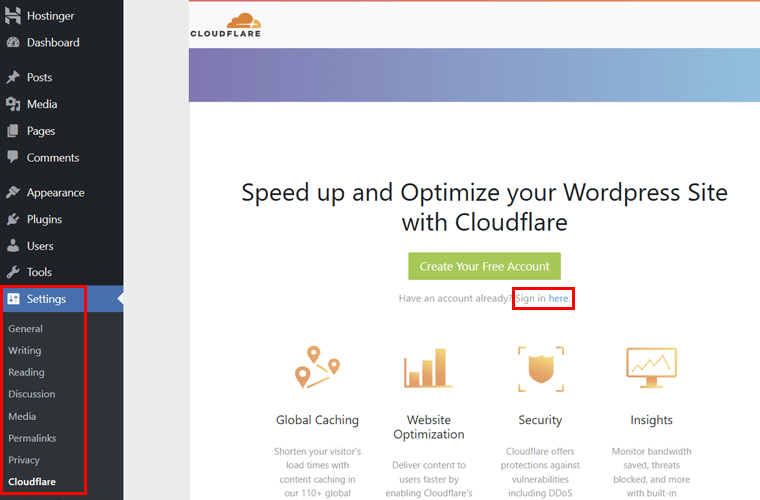Open Reading settings submenu
The height and width of the screenshot is (500, 760).
point(26,372)
